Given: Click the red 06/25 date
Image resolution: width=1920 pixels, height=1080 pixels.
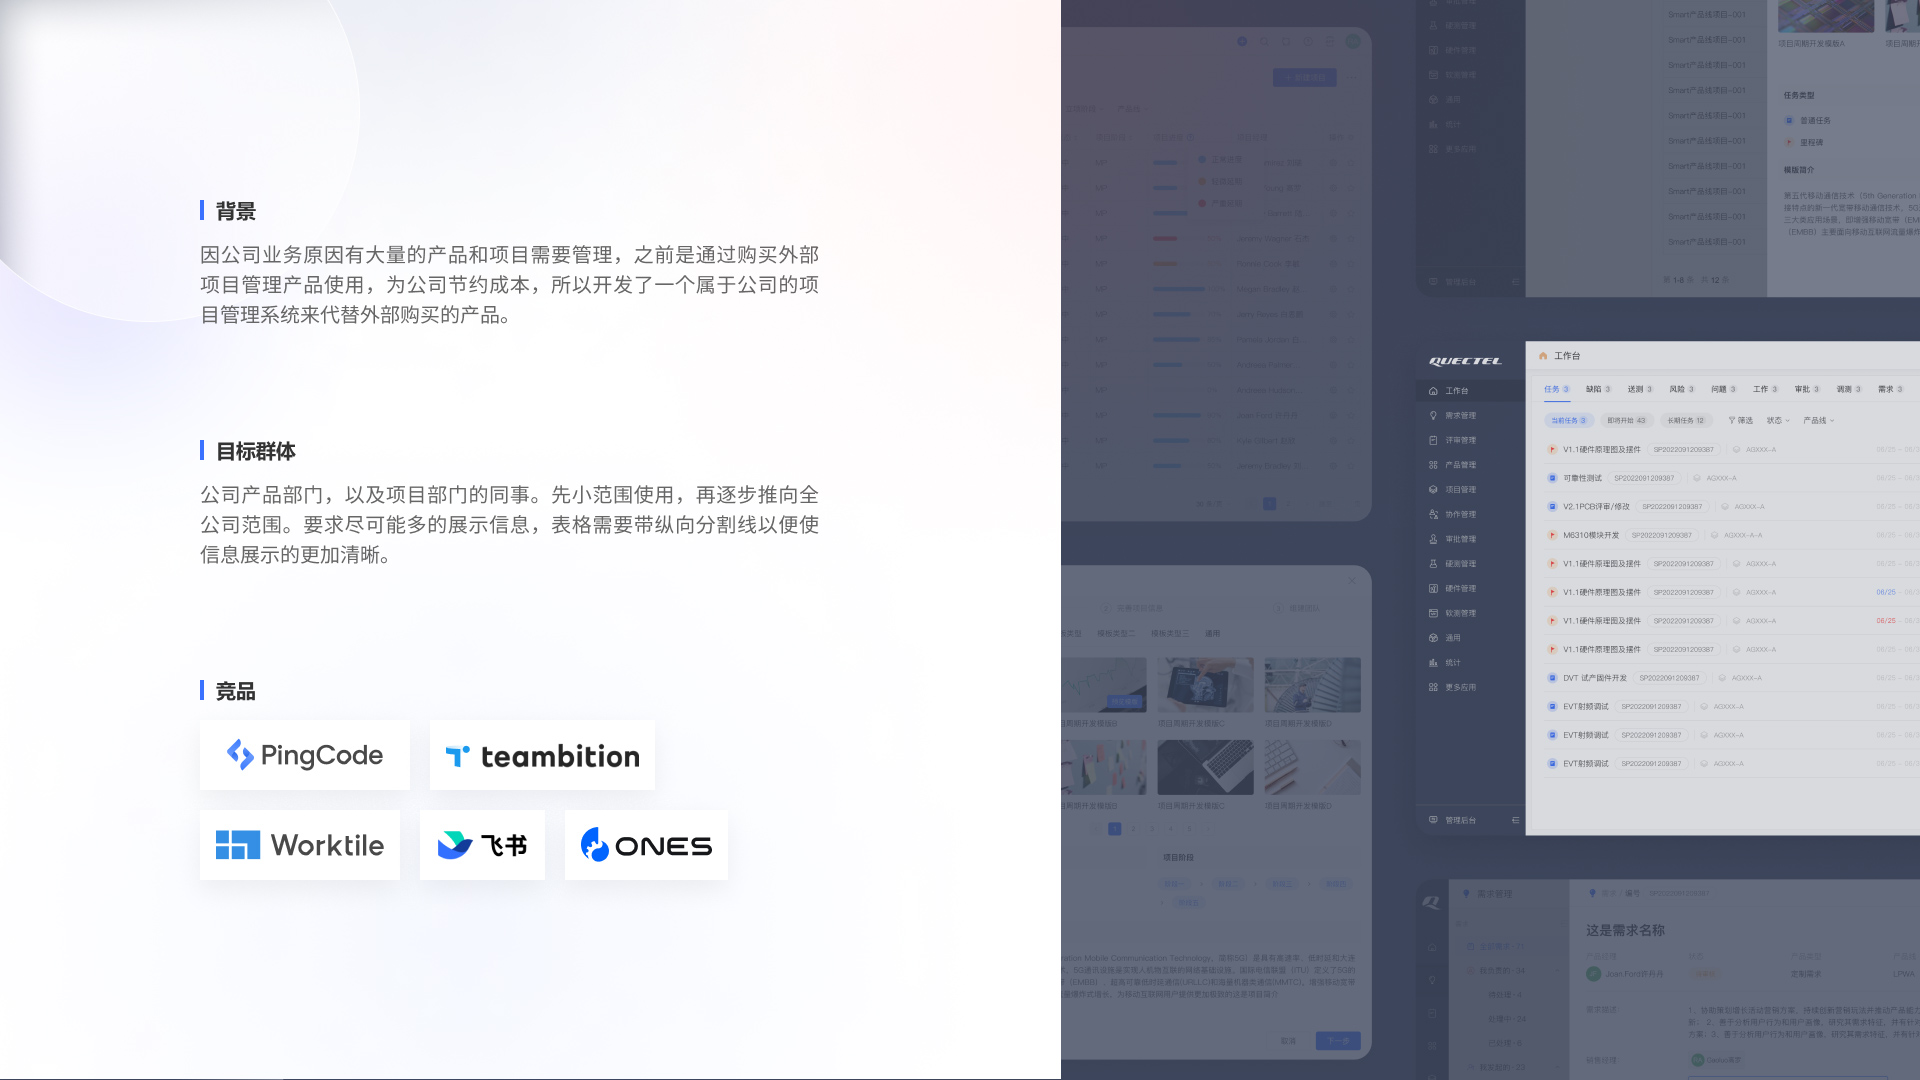Looking at the screenshot, I should pyautogui.click(x=1886, y=621).
